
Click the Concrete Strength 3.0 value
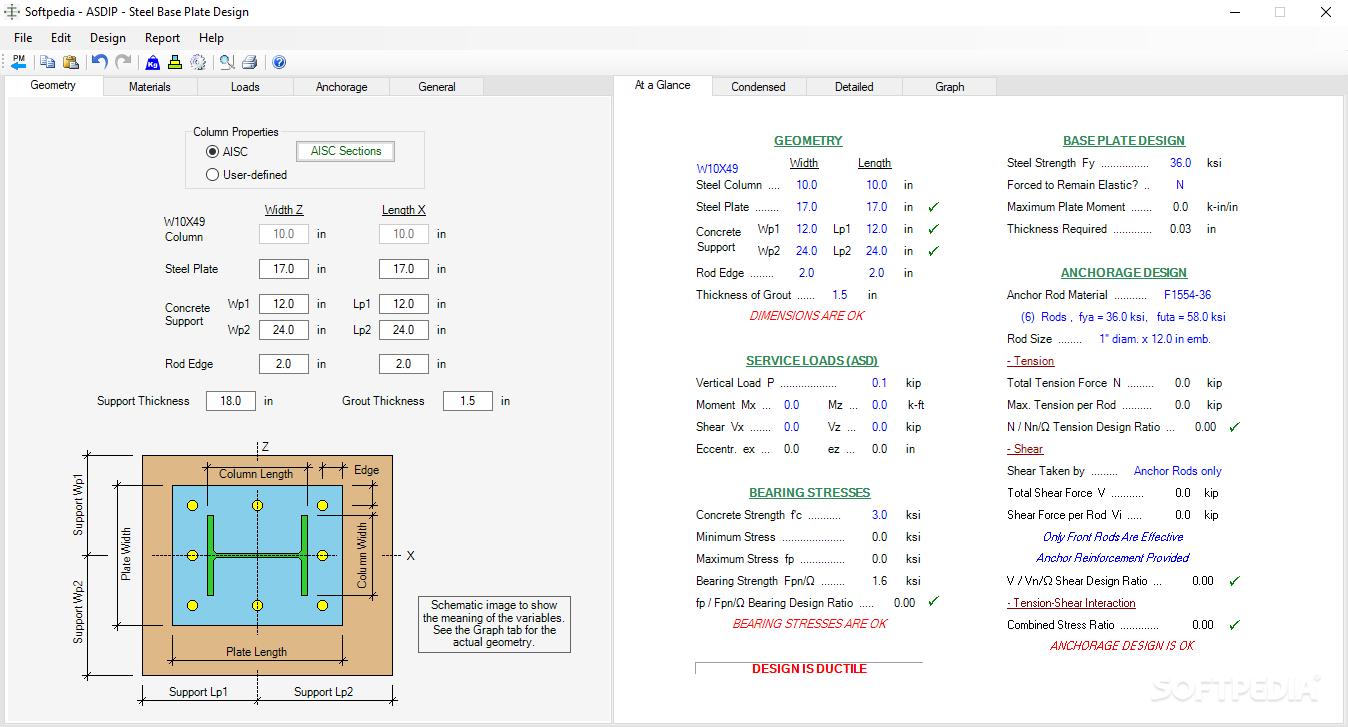(x=879, y=515)
